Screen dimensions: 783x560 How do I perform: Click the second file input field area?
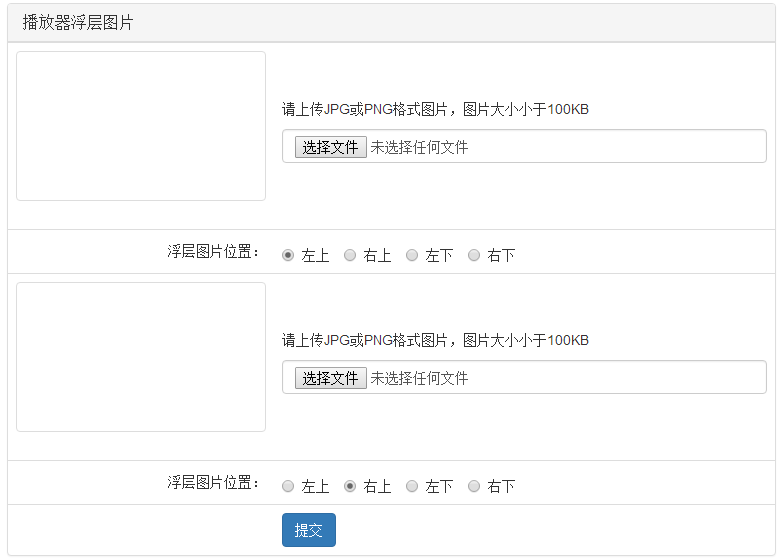(524, 377)
